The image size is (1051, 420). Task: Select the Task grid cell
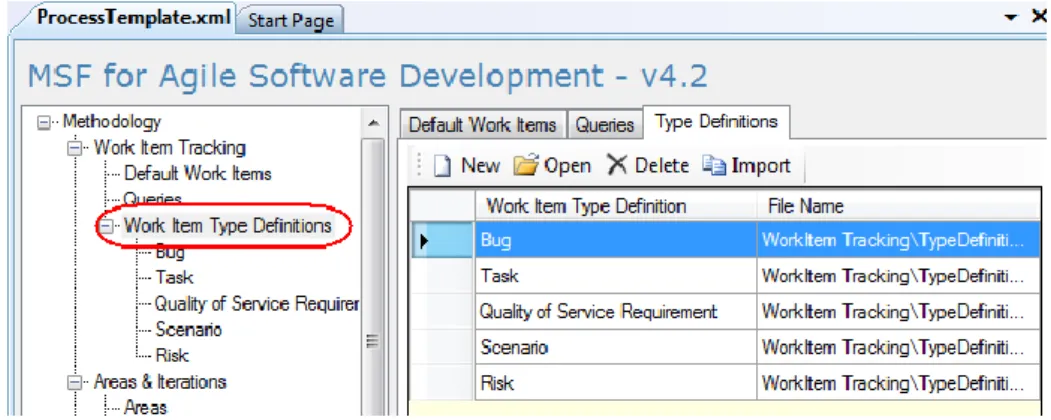point(616,275)
